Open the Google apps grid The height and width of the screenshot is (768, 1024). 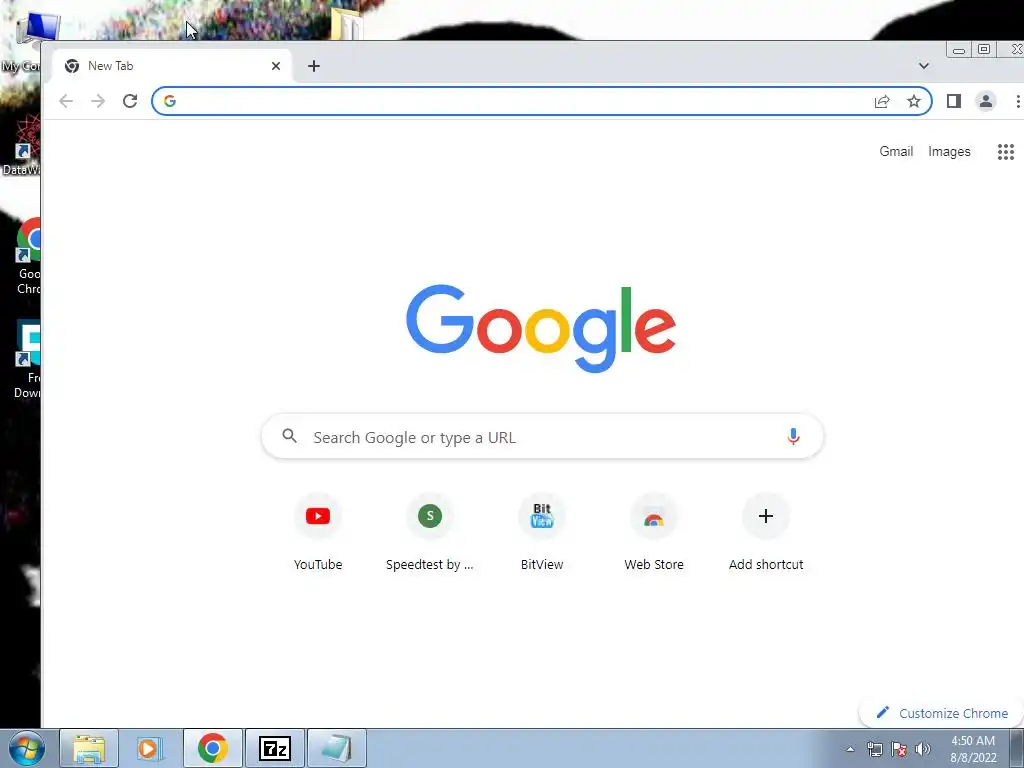click(1006, 152)
